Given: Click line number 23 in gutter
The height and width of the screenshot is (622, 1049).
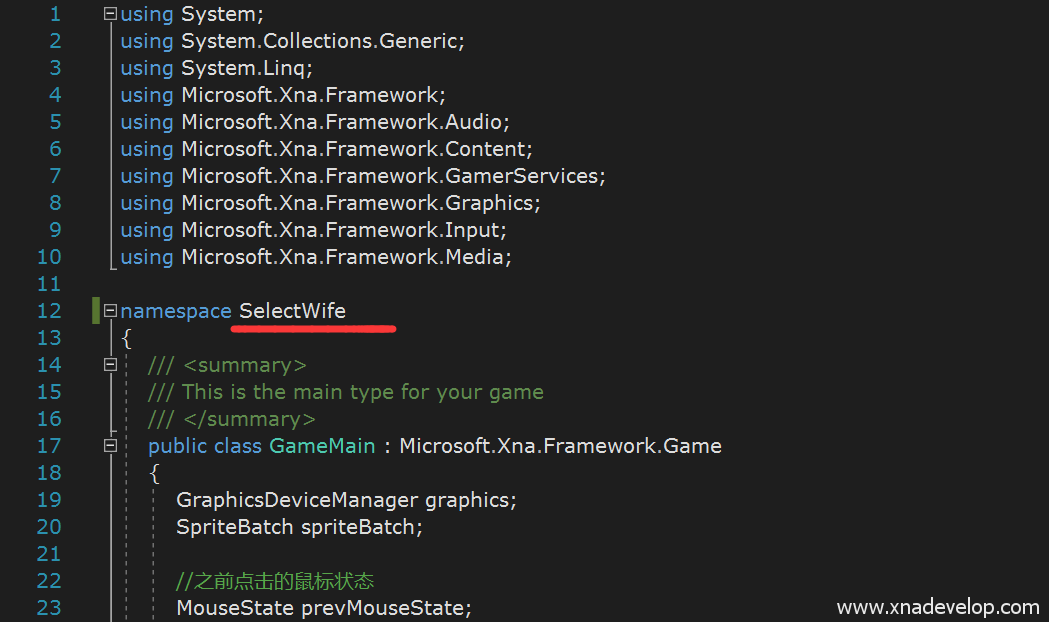Looking at the screenshot, I should [49, 608].
